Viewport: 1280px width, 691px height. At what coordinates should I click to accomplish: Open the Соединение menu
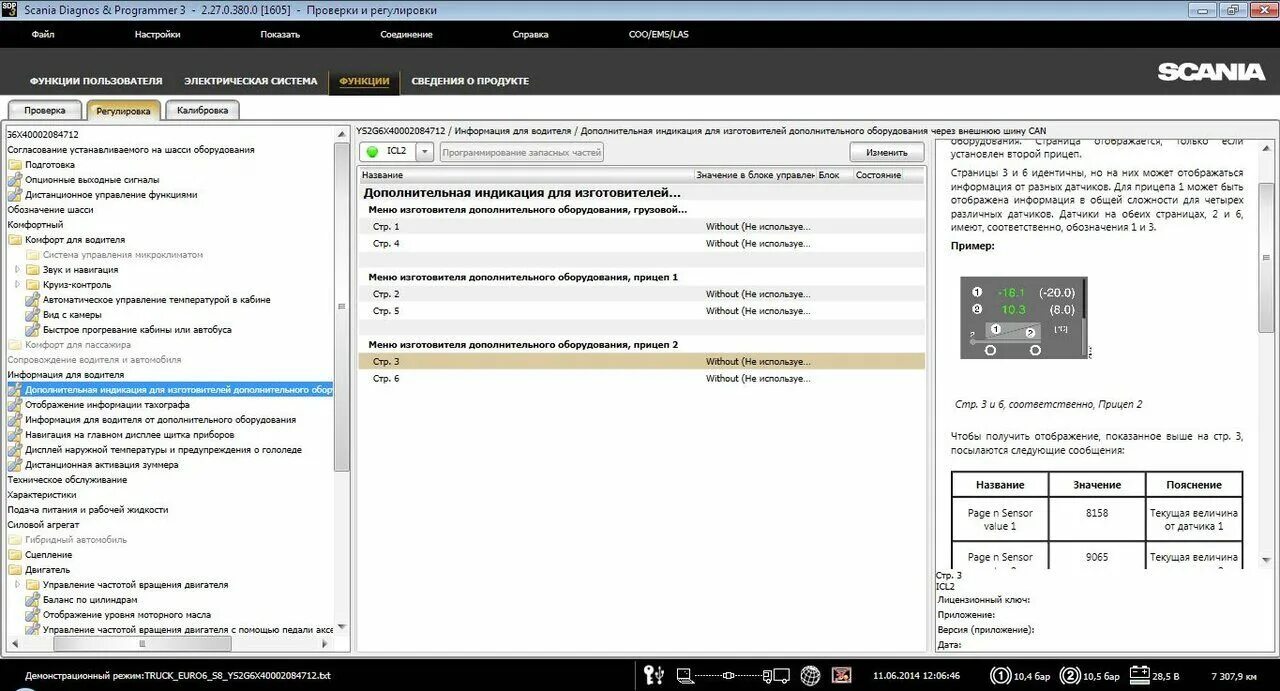pyautogui.click(x=406, y=34)
